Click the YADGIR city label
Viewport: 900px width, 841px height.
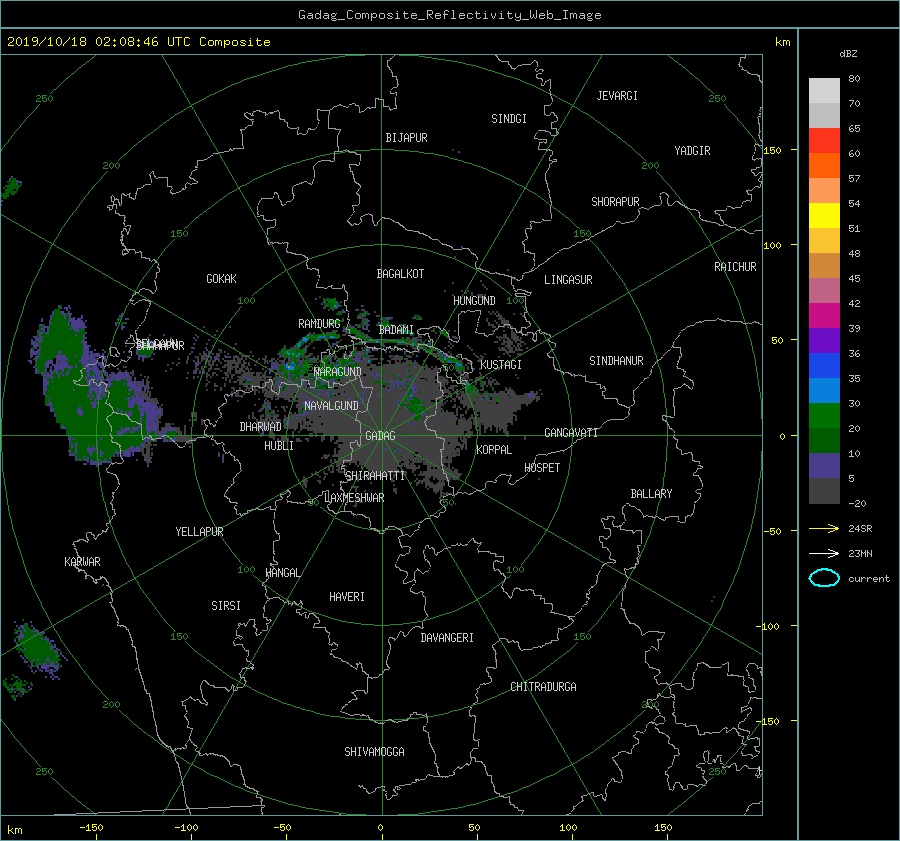pyautogui.click(x=692, y=151)
